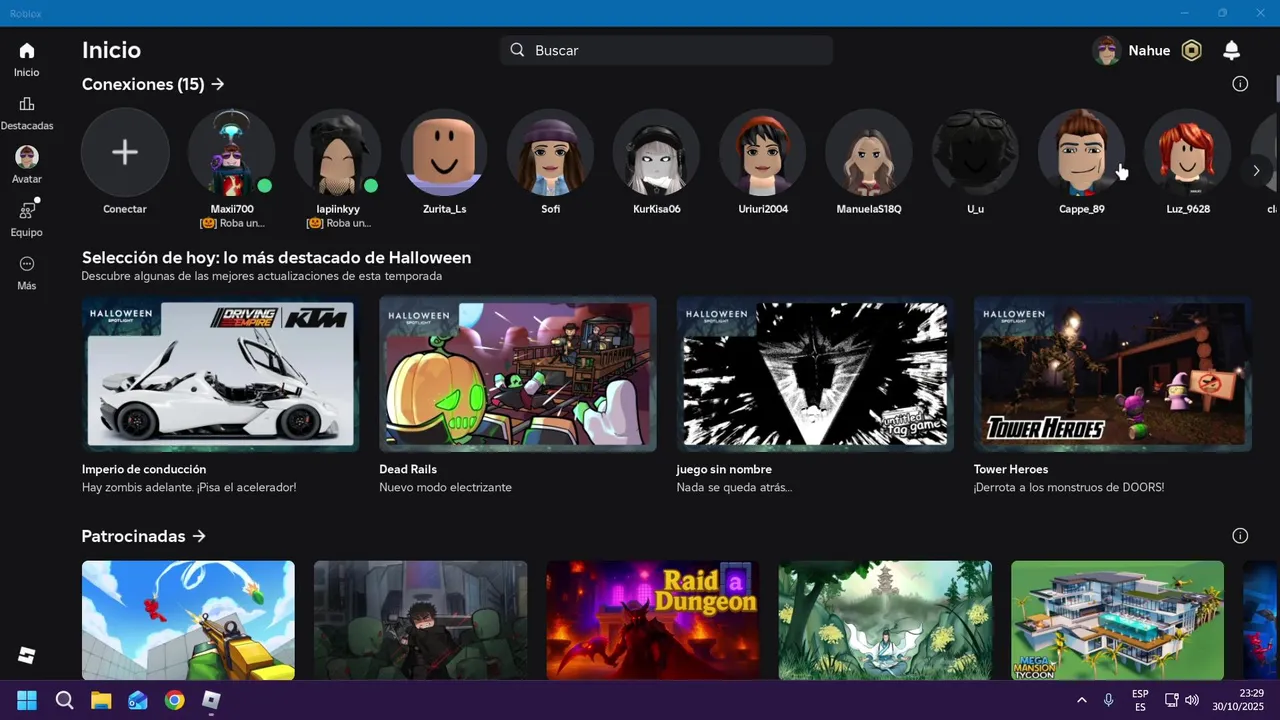Open Nahue profile avatar
Image resolution: width=1280 pixels, height=720 pixels.
pyautogui.click(x=1106, y=50)
